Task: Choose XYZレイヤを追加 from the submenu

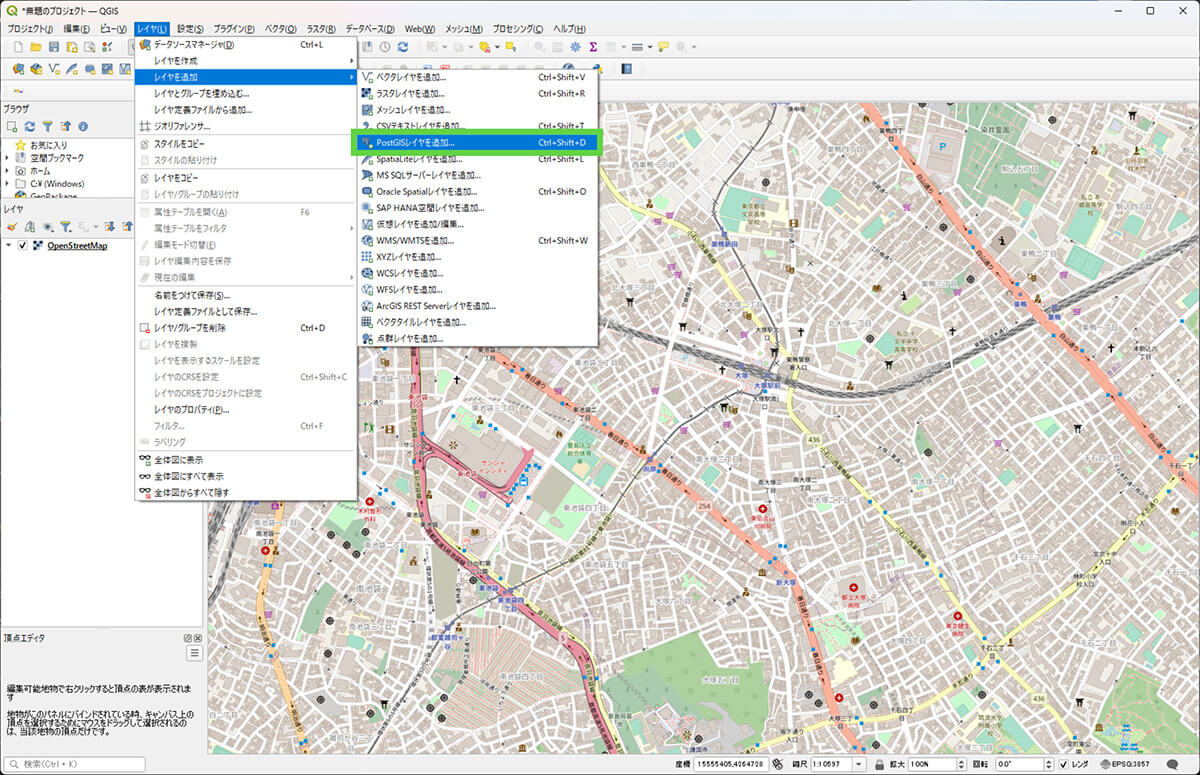Action: [x=477, y=257]
